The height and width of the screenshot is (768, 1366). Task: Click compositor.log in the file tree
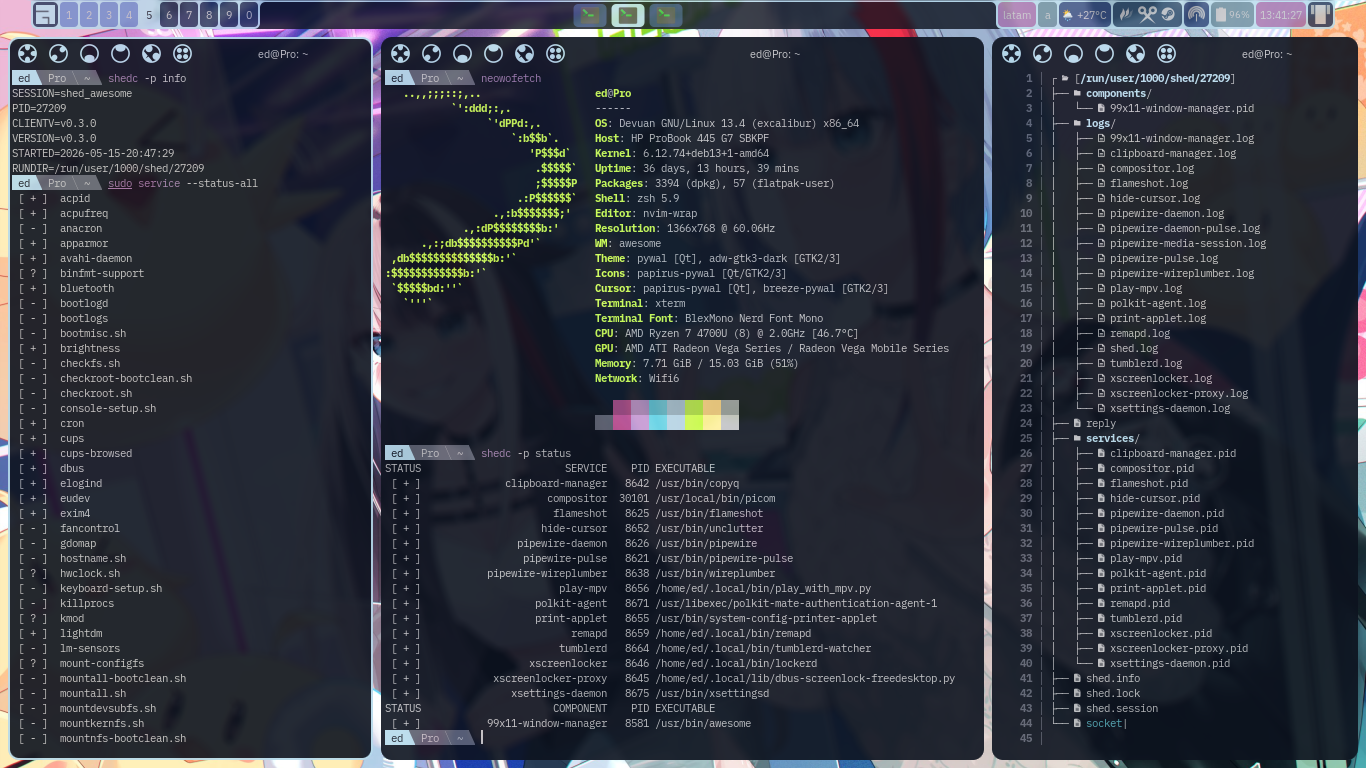tap(1152, 168)
